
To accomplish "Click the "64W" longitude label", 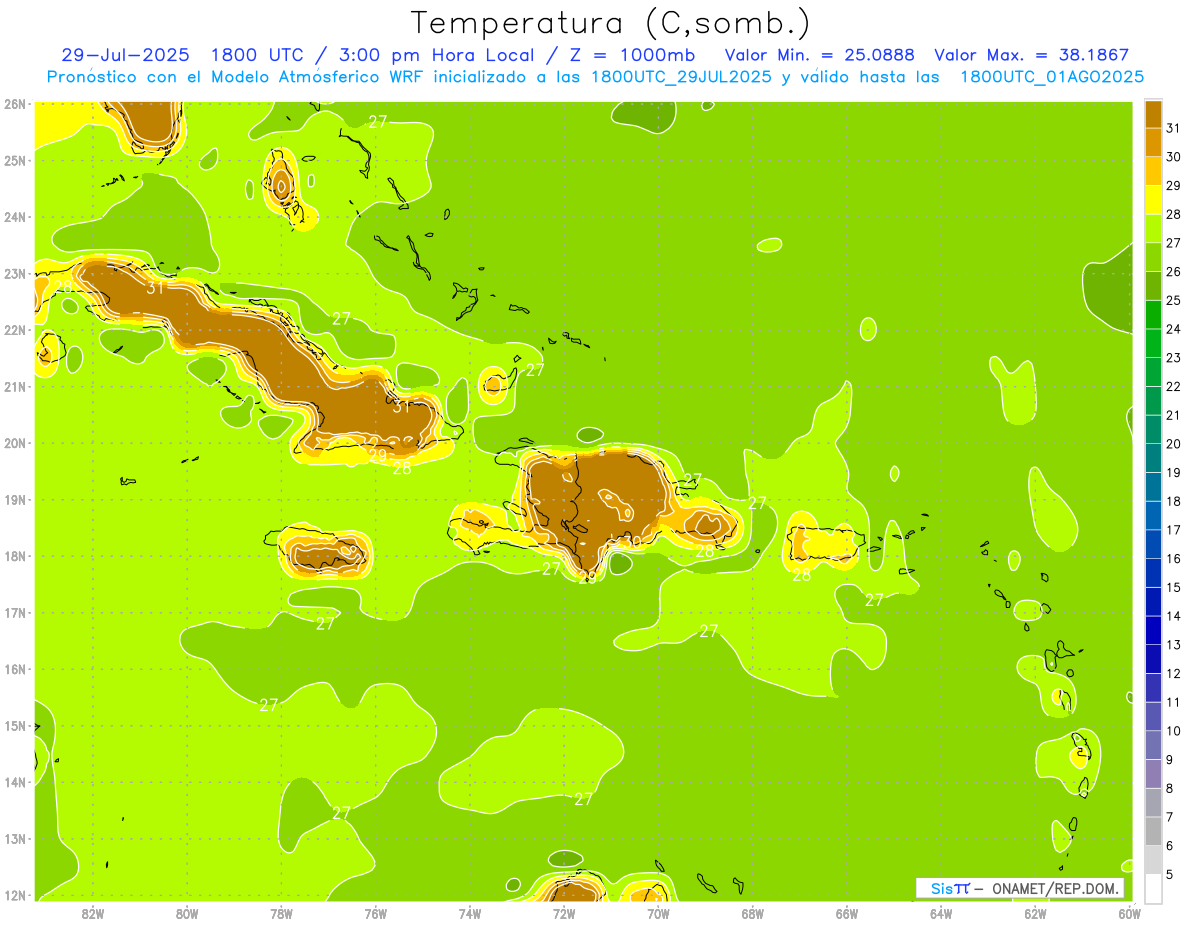I will (941, 913).
